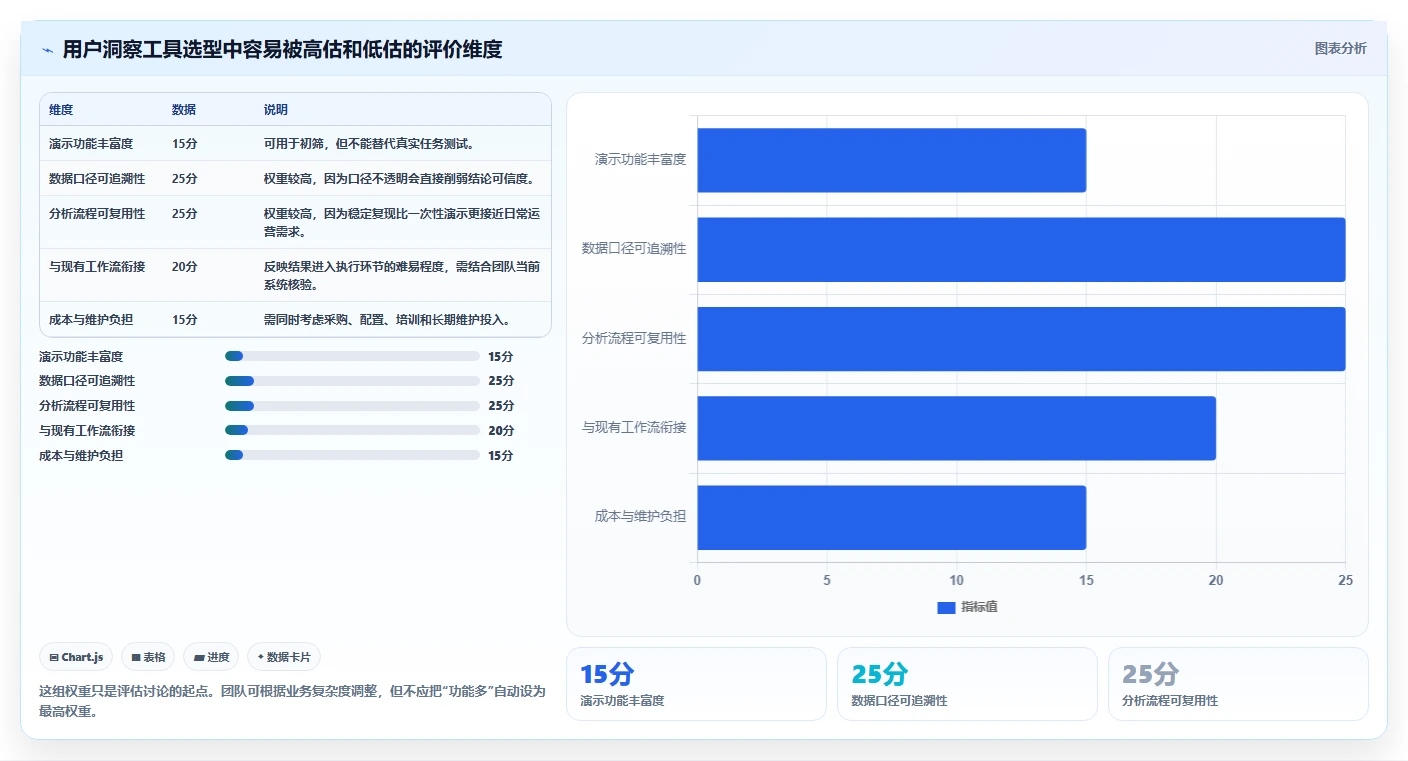Click the axis tick value 20
Image resolution: width=1408 pixels, height=761 pixels.
pyautogui.click(x=1216, y=581)
